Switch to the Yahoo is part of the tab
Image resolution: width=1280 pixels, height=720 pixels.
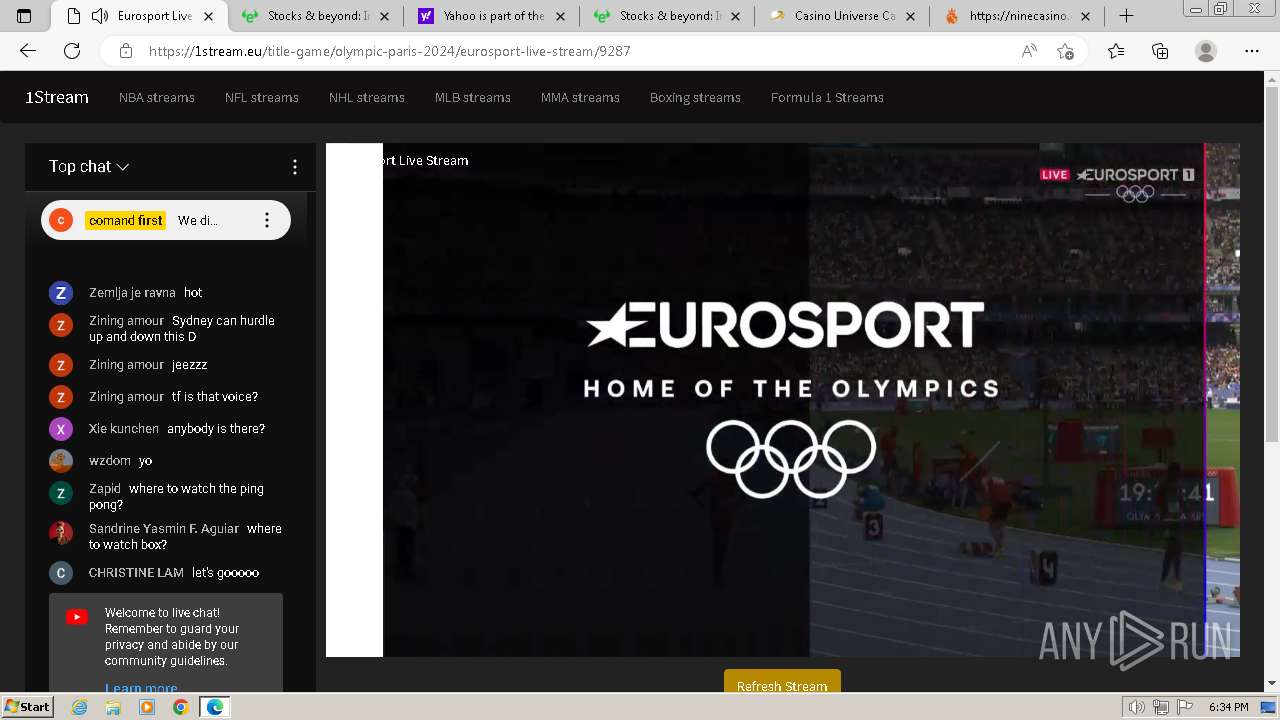pyautogui.click(x=491, y=16)
